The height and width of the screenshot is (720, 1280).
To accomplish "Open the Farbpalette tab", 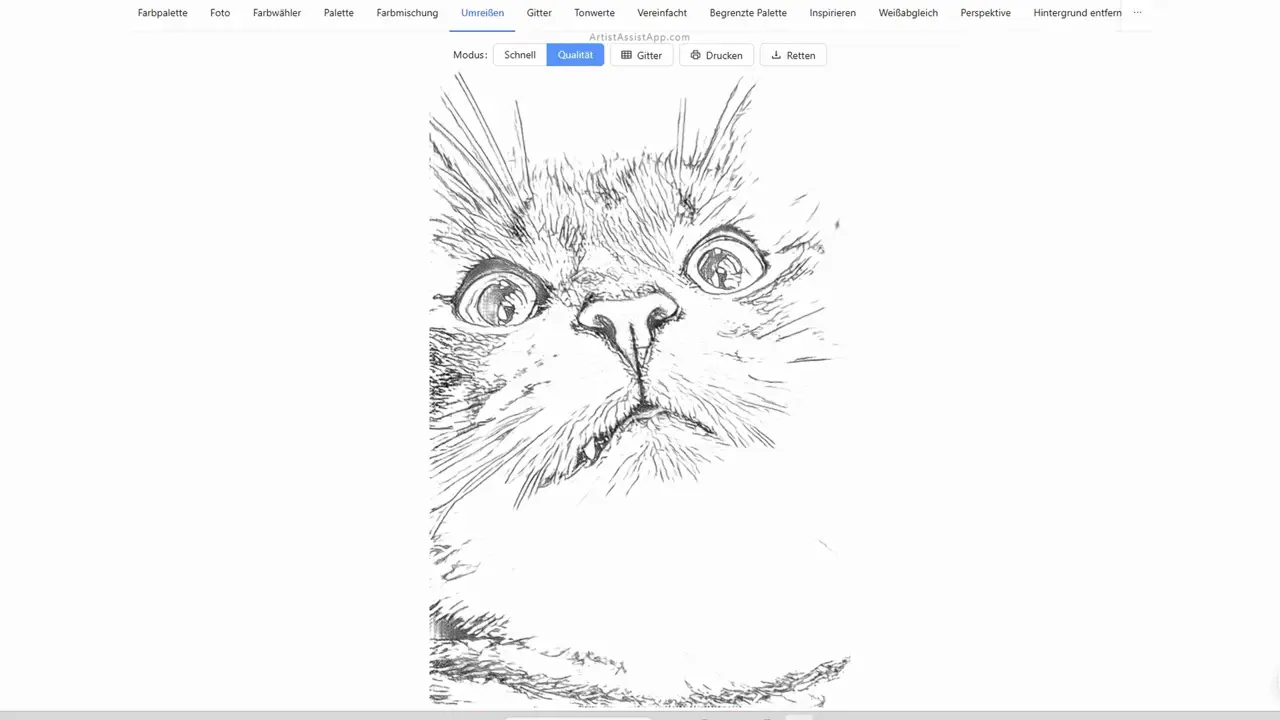I will pyautogui.click(x=162, y=13).
